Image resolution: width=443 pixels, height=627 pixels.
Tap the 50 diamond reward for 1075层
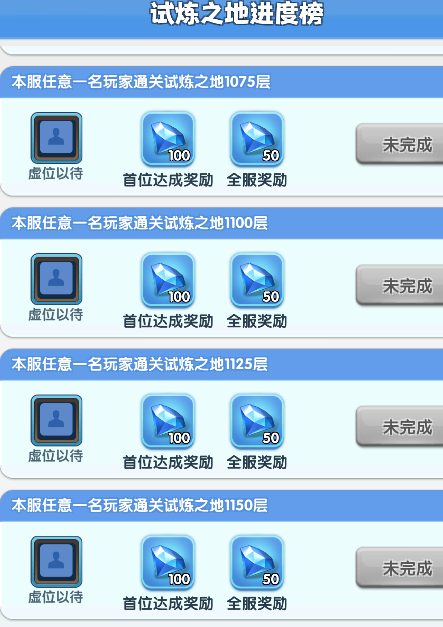click(x=257, y=139)
